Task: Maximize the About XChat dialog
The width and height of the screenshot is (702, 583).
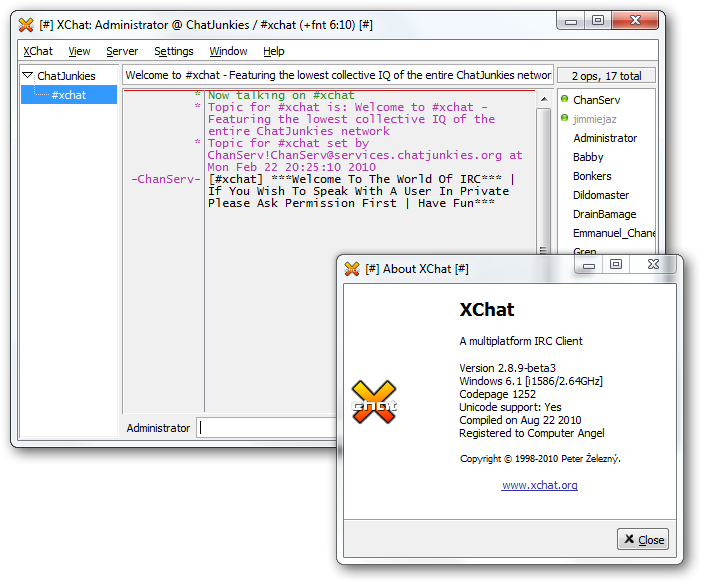Action: [616, 264]
